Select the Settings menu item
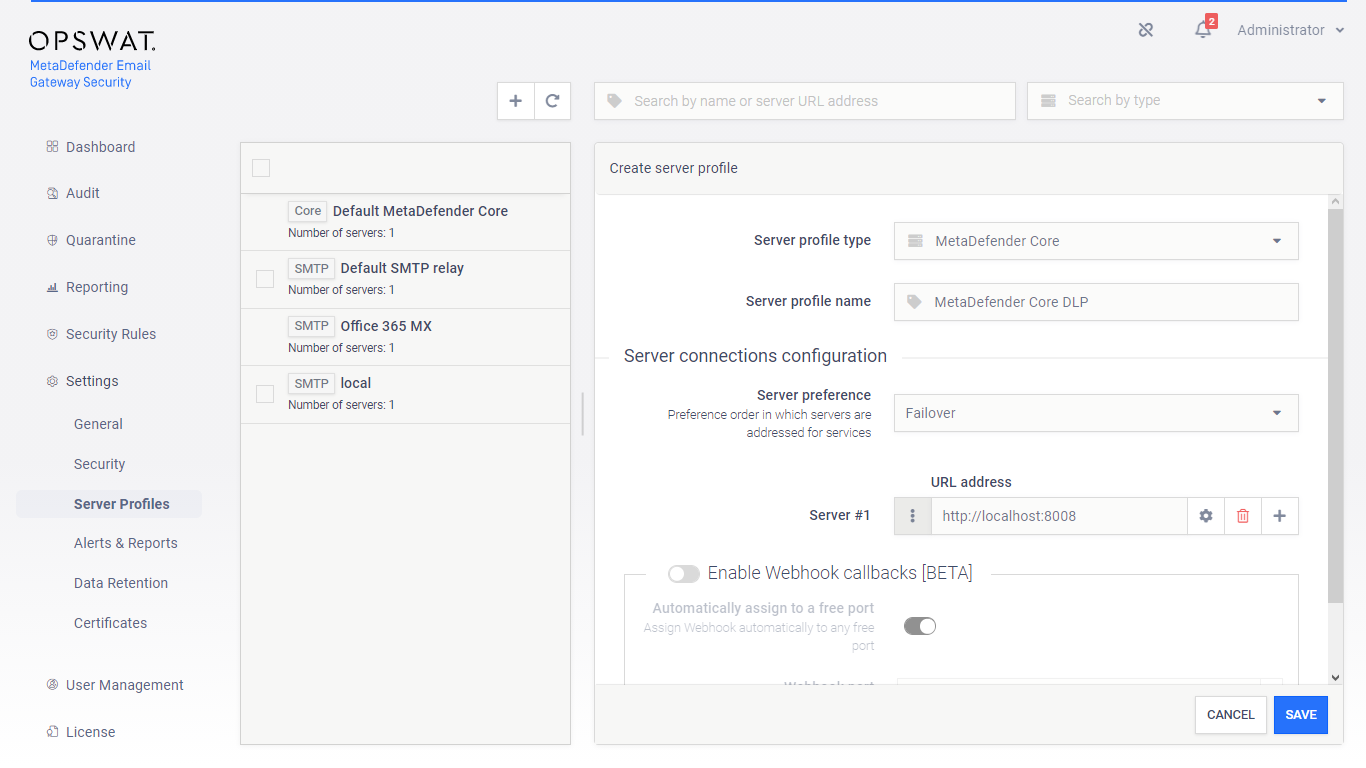Screen dimensions: 1366x768 click(92, 381)
